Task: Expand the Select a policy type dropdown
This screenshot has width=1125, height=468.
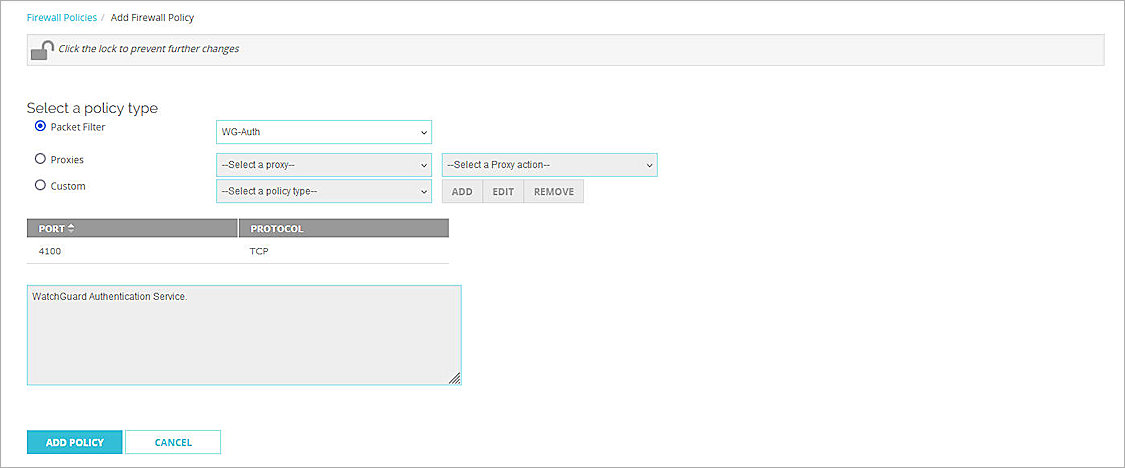Action: point(323,191)
